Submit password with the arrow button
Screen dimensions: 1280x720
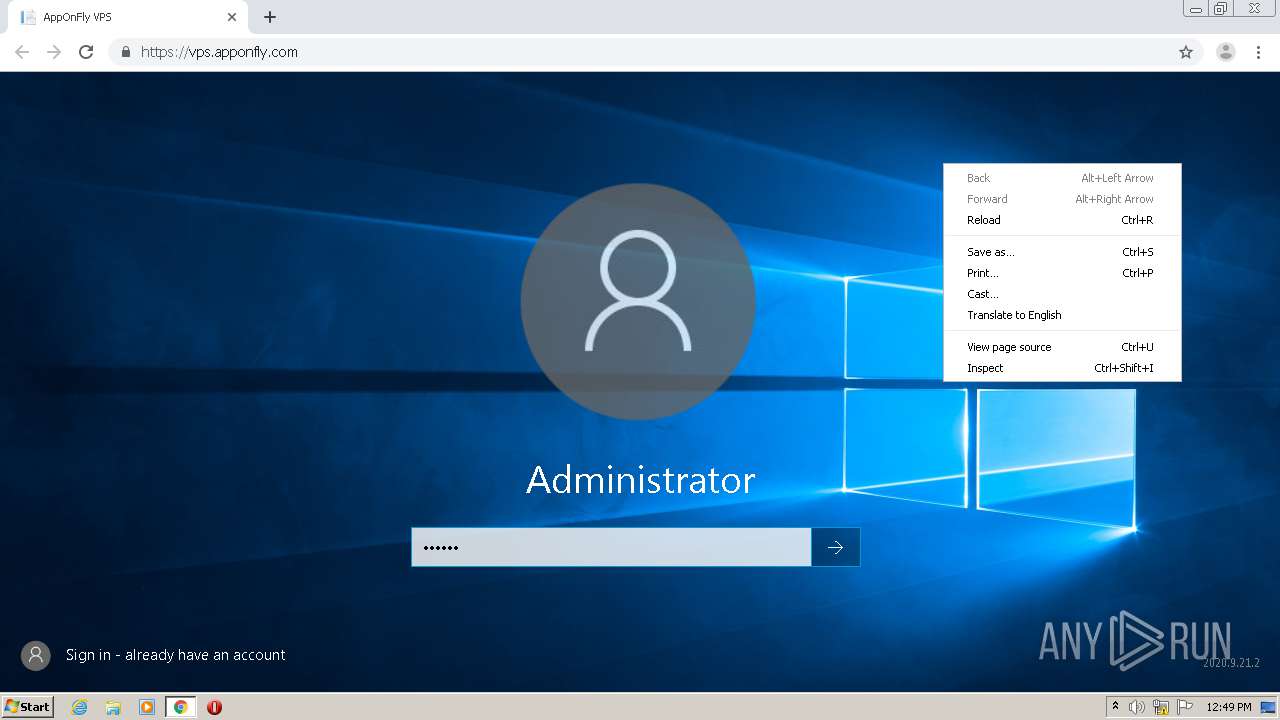(x=836, y=547)
